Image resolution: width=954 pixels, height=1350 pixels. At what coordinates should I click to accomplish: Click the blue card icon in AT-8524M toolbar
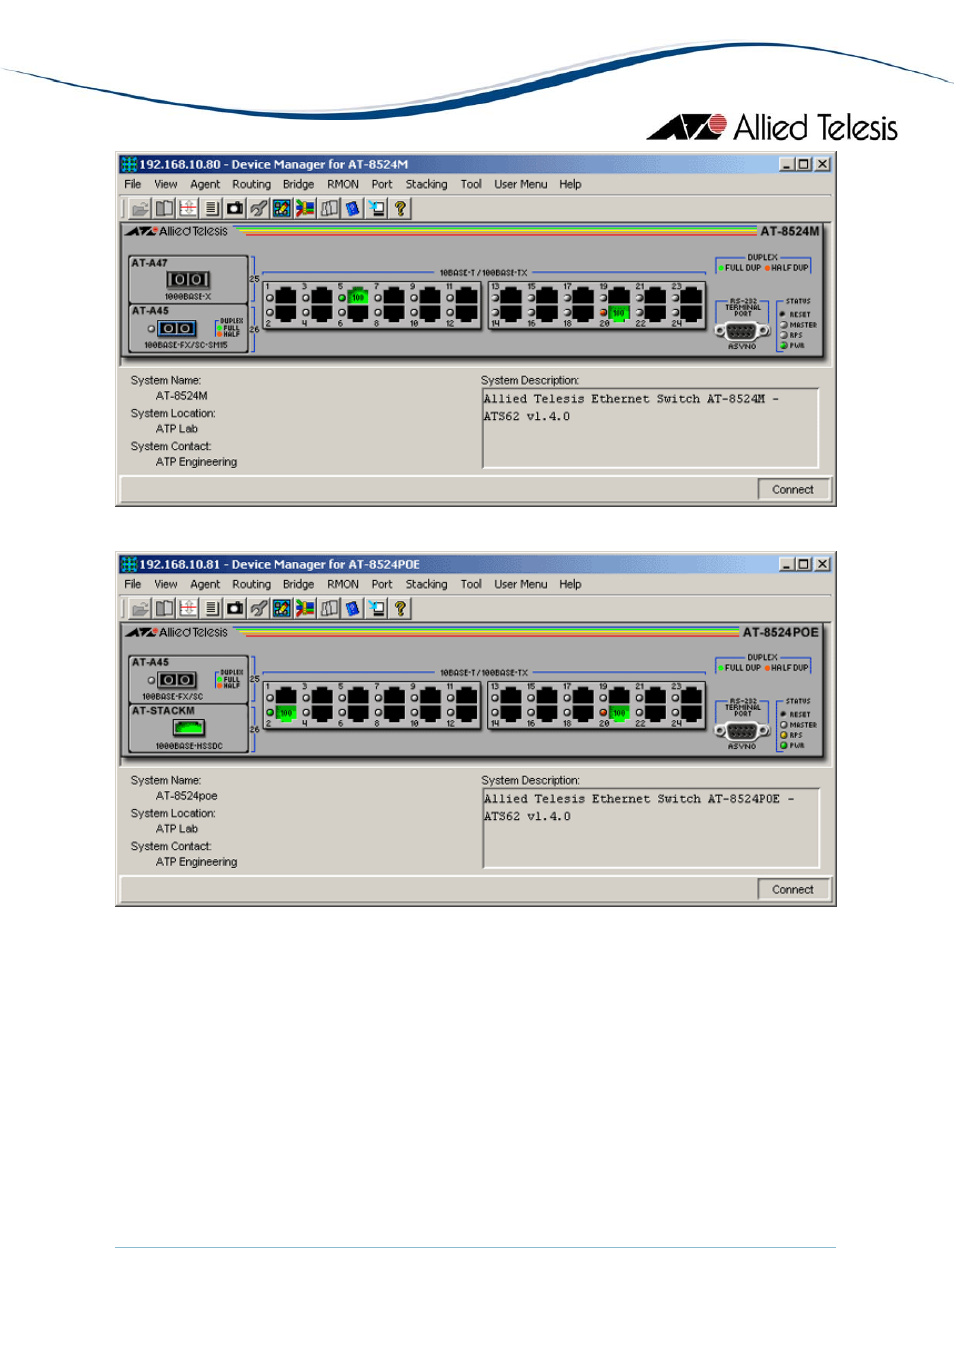[352, 208]
